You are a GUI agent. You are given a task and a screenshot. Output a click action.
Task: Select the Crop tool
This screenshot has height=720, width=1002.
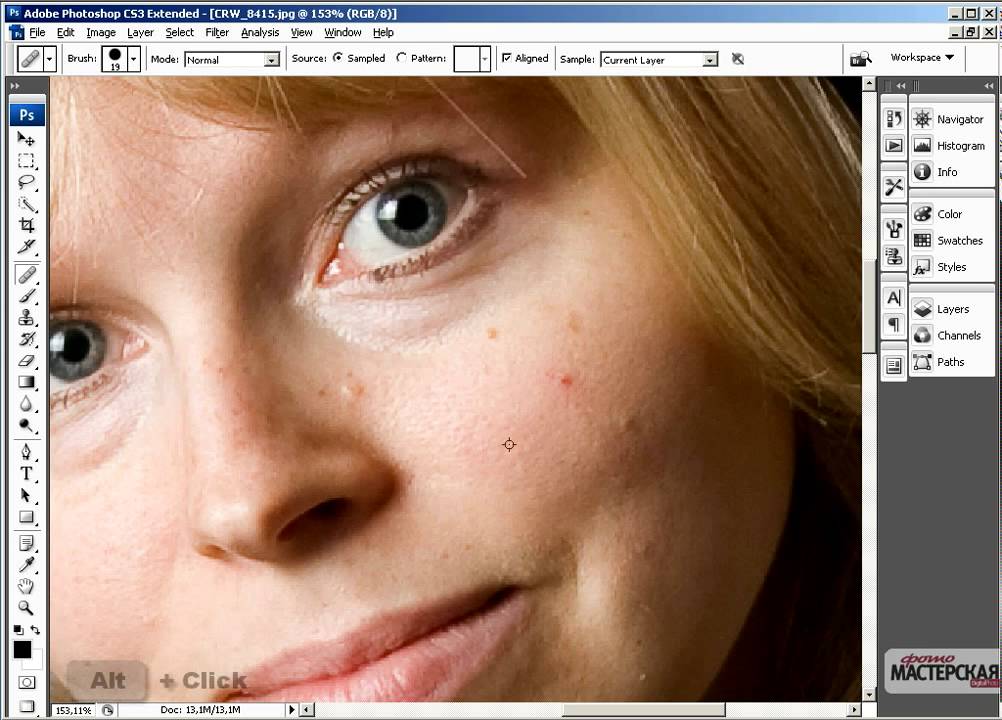26,225
